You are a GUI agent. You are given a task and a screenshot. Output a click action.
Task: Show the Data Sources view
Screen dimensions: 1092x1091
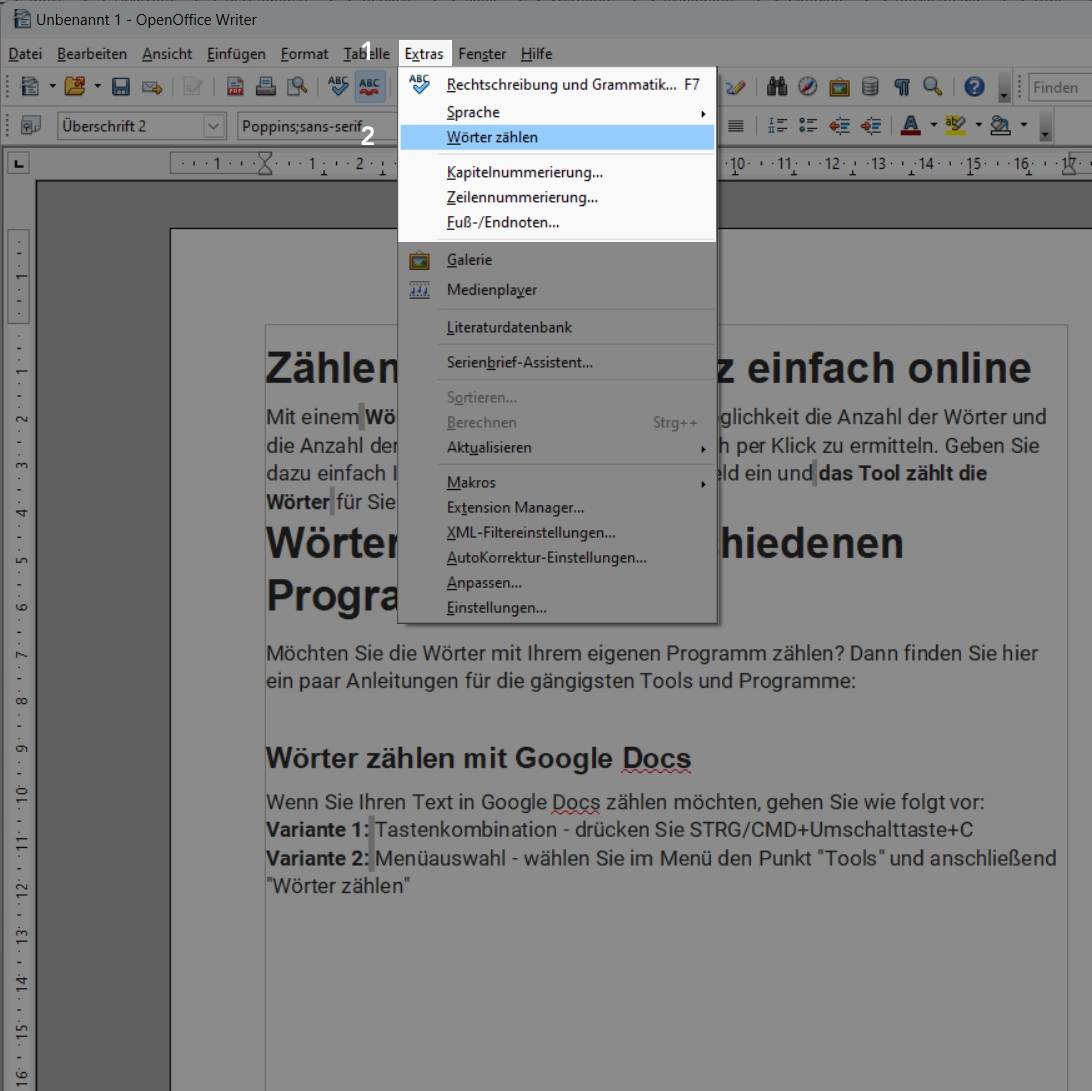[869, 87]
